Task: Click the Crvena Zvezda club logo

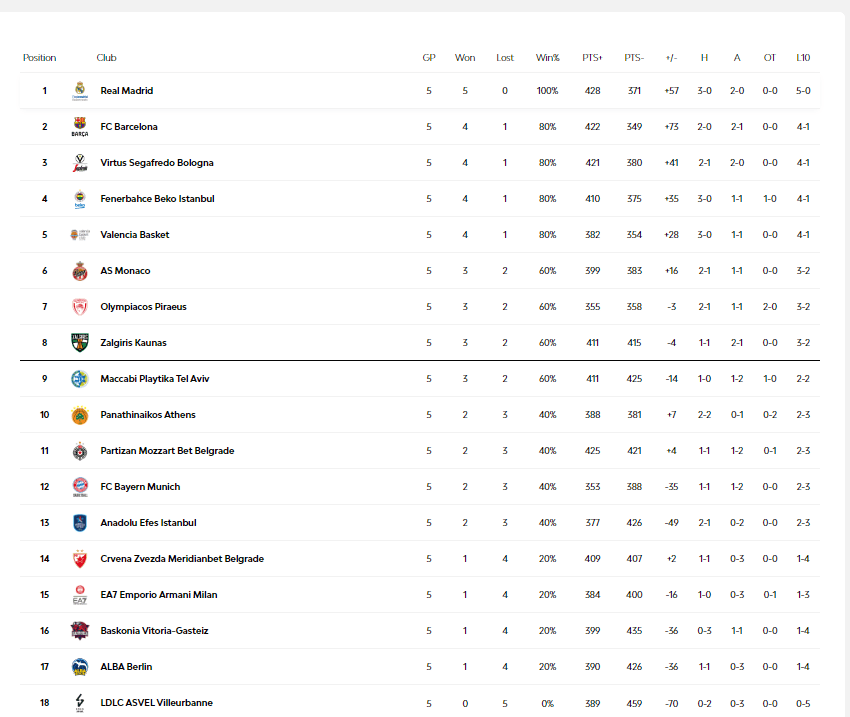Action: [x=80, y=559]
